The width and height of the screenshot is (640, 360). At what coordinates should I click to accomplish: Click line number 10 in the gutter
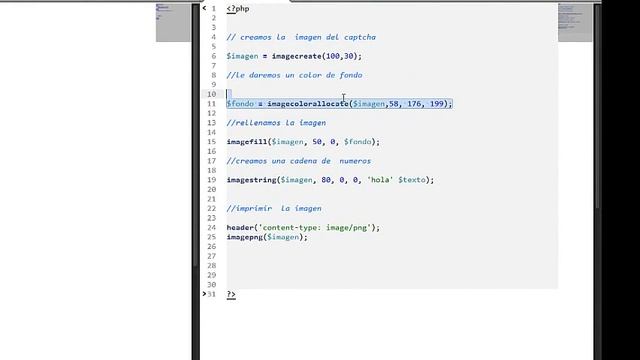211,94
